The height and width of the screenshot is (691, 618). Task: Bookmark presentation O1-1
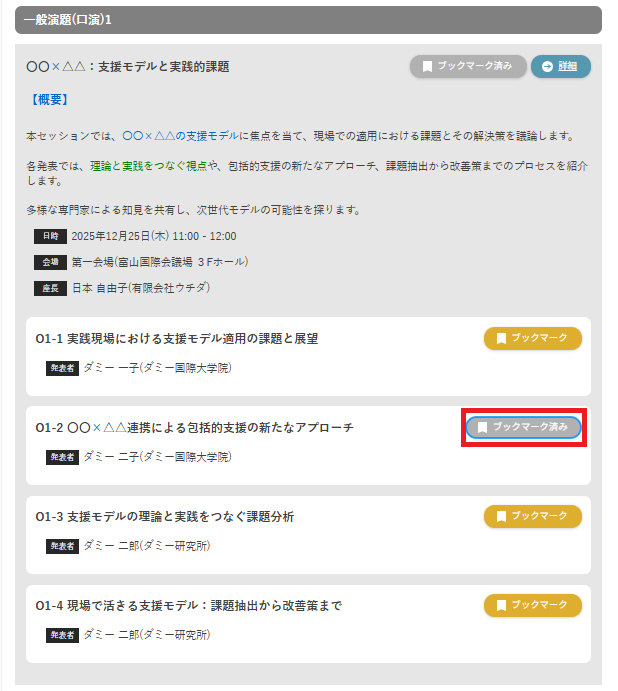(x=532, y=338)
